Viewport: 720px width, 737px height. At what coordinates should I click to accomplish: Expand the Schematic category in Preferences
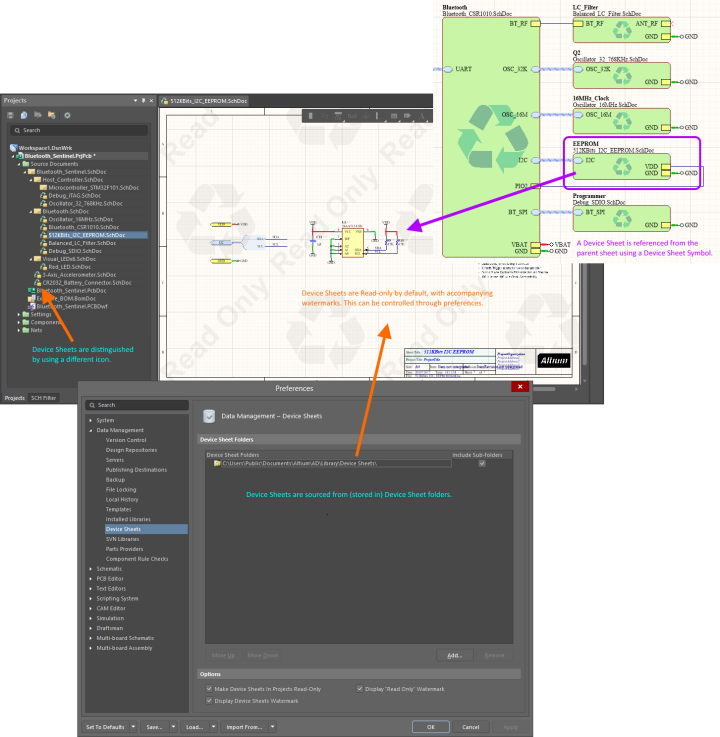click(x=91, y=569)
